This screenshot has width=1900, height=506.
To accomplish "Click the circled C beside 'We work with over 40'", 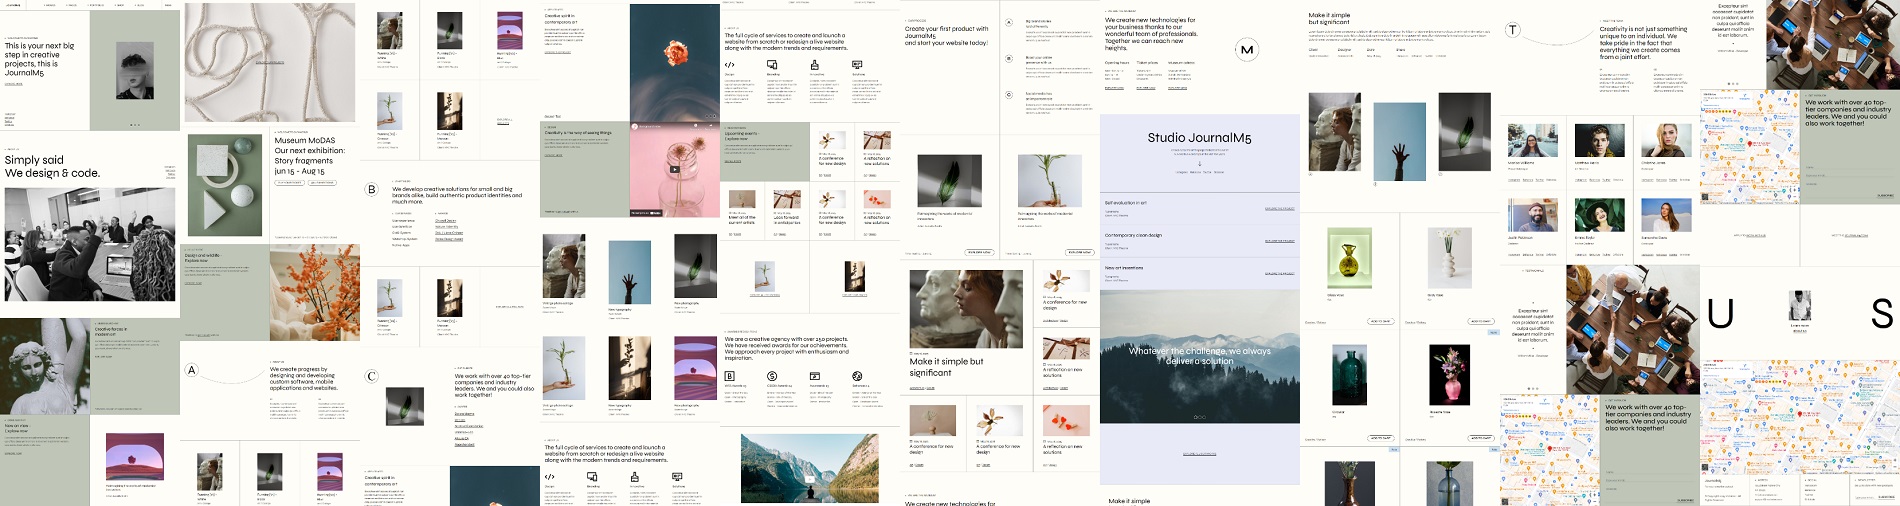I will pyautogui.click(x=372, y=376).
